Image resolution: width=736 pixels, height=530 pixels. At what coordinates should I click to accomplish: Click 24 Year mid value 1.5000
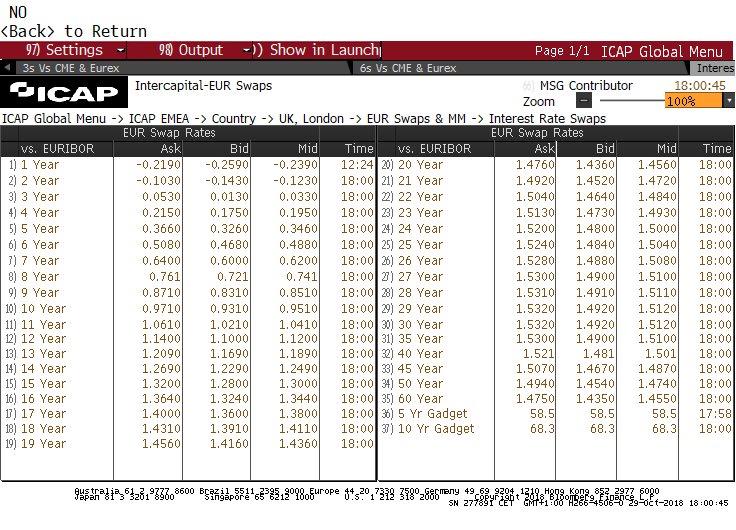[x=657, y=229]
